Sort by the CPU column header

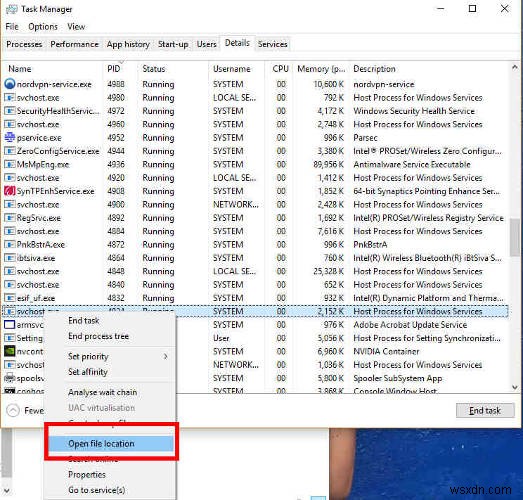tap(280, 69)
